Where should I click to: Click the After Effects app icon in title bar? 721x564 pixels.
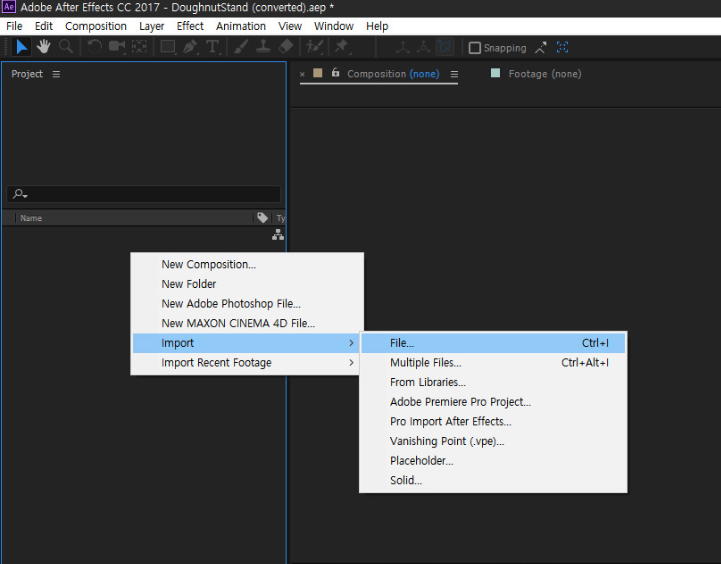(8, 7)
